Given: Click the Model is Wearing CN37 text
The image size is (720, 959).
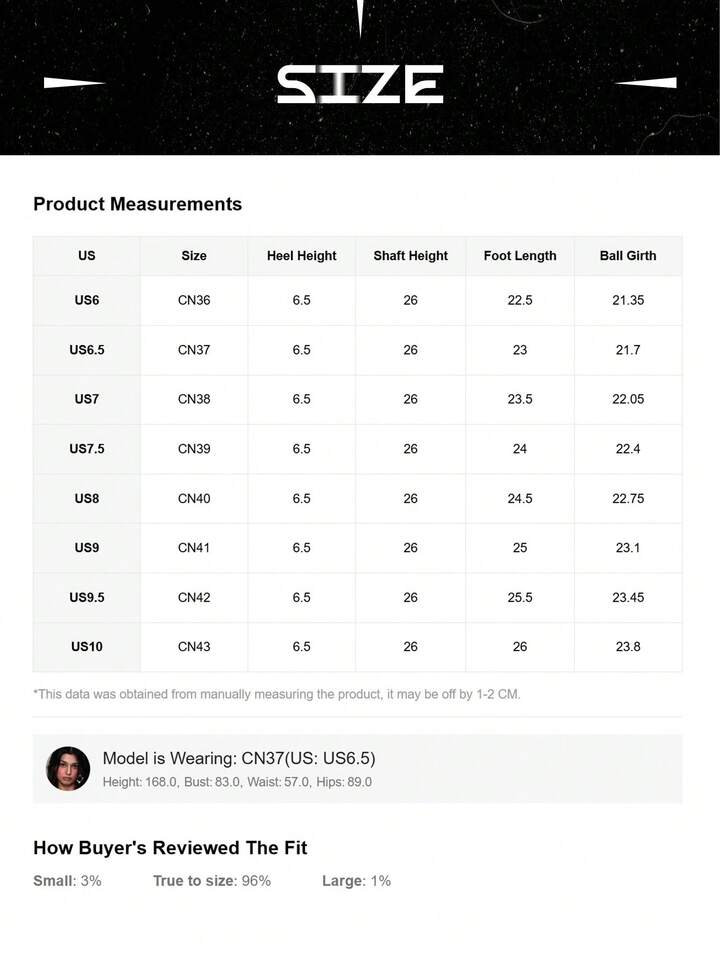Looking at the screenshot, I should click(239, 758).
